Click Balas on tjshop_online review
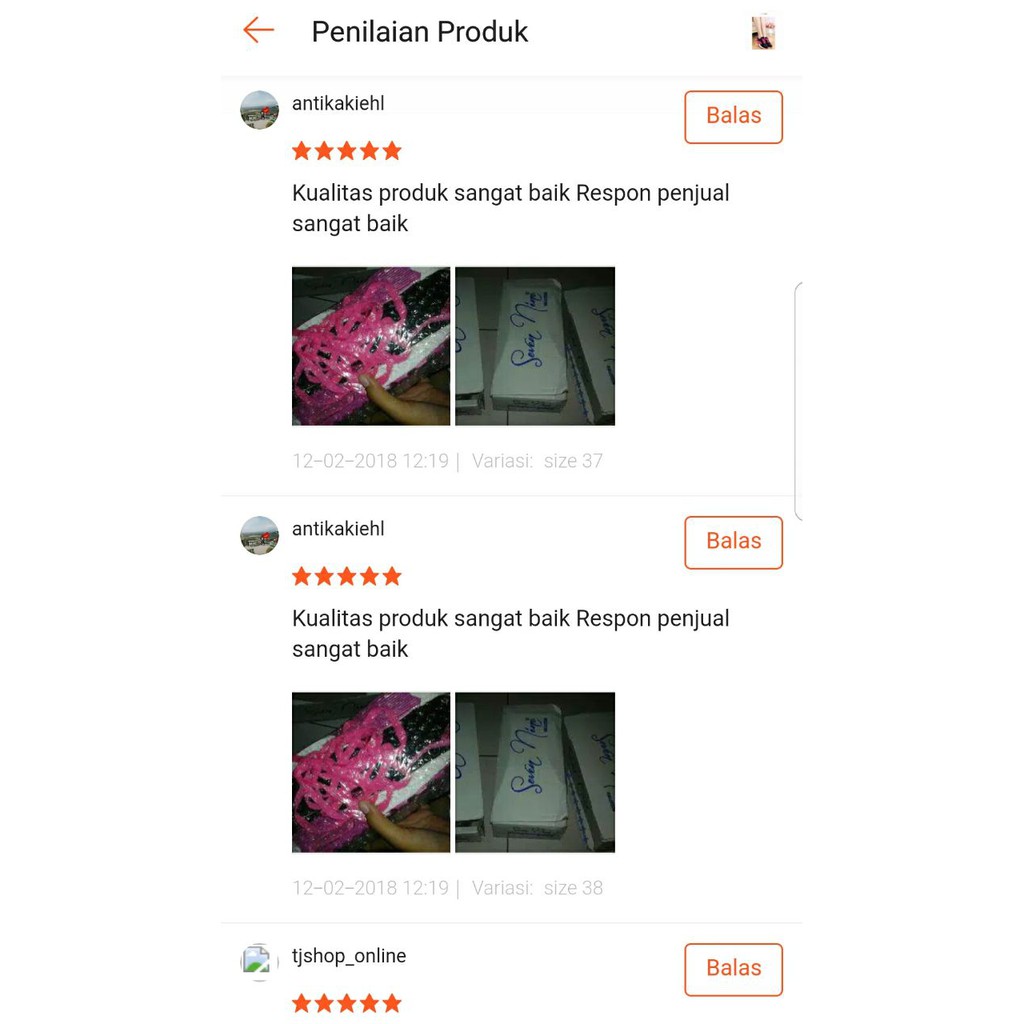The width and height of the screenshot is (1024, 1024). 733,969
